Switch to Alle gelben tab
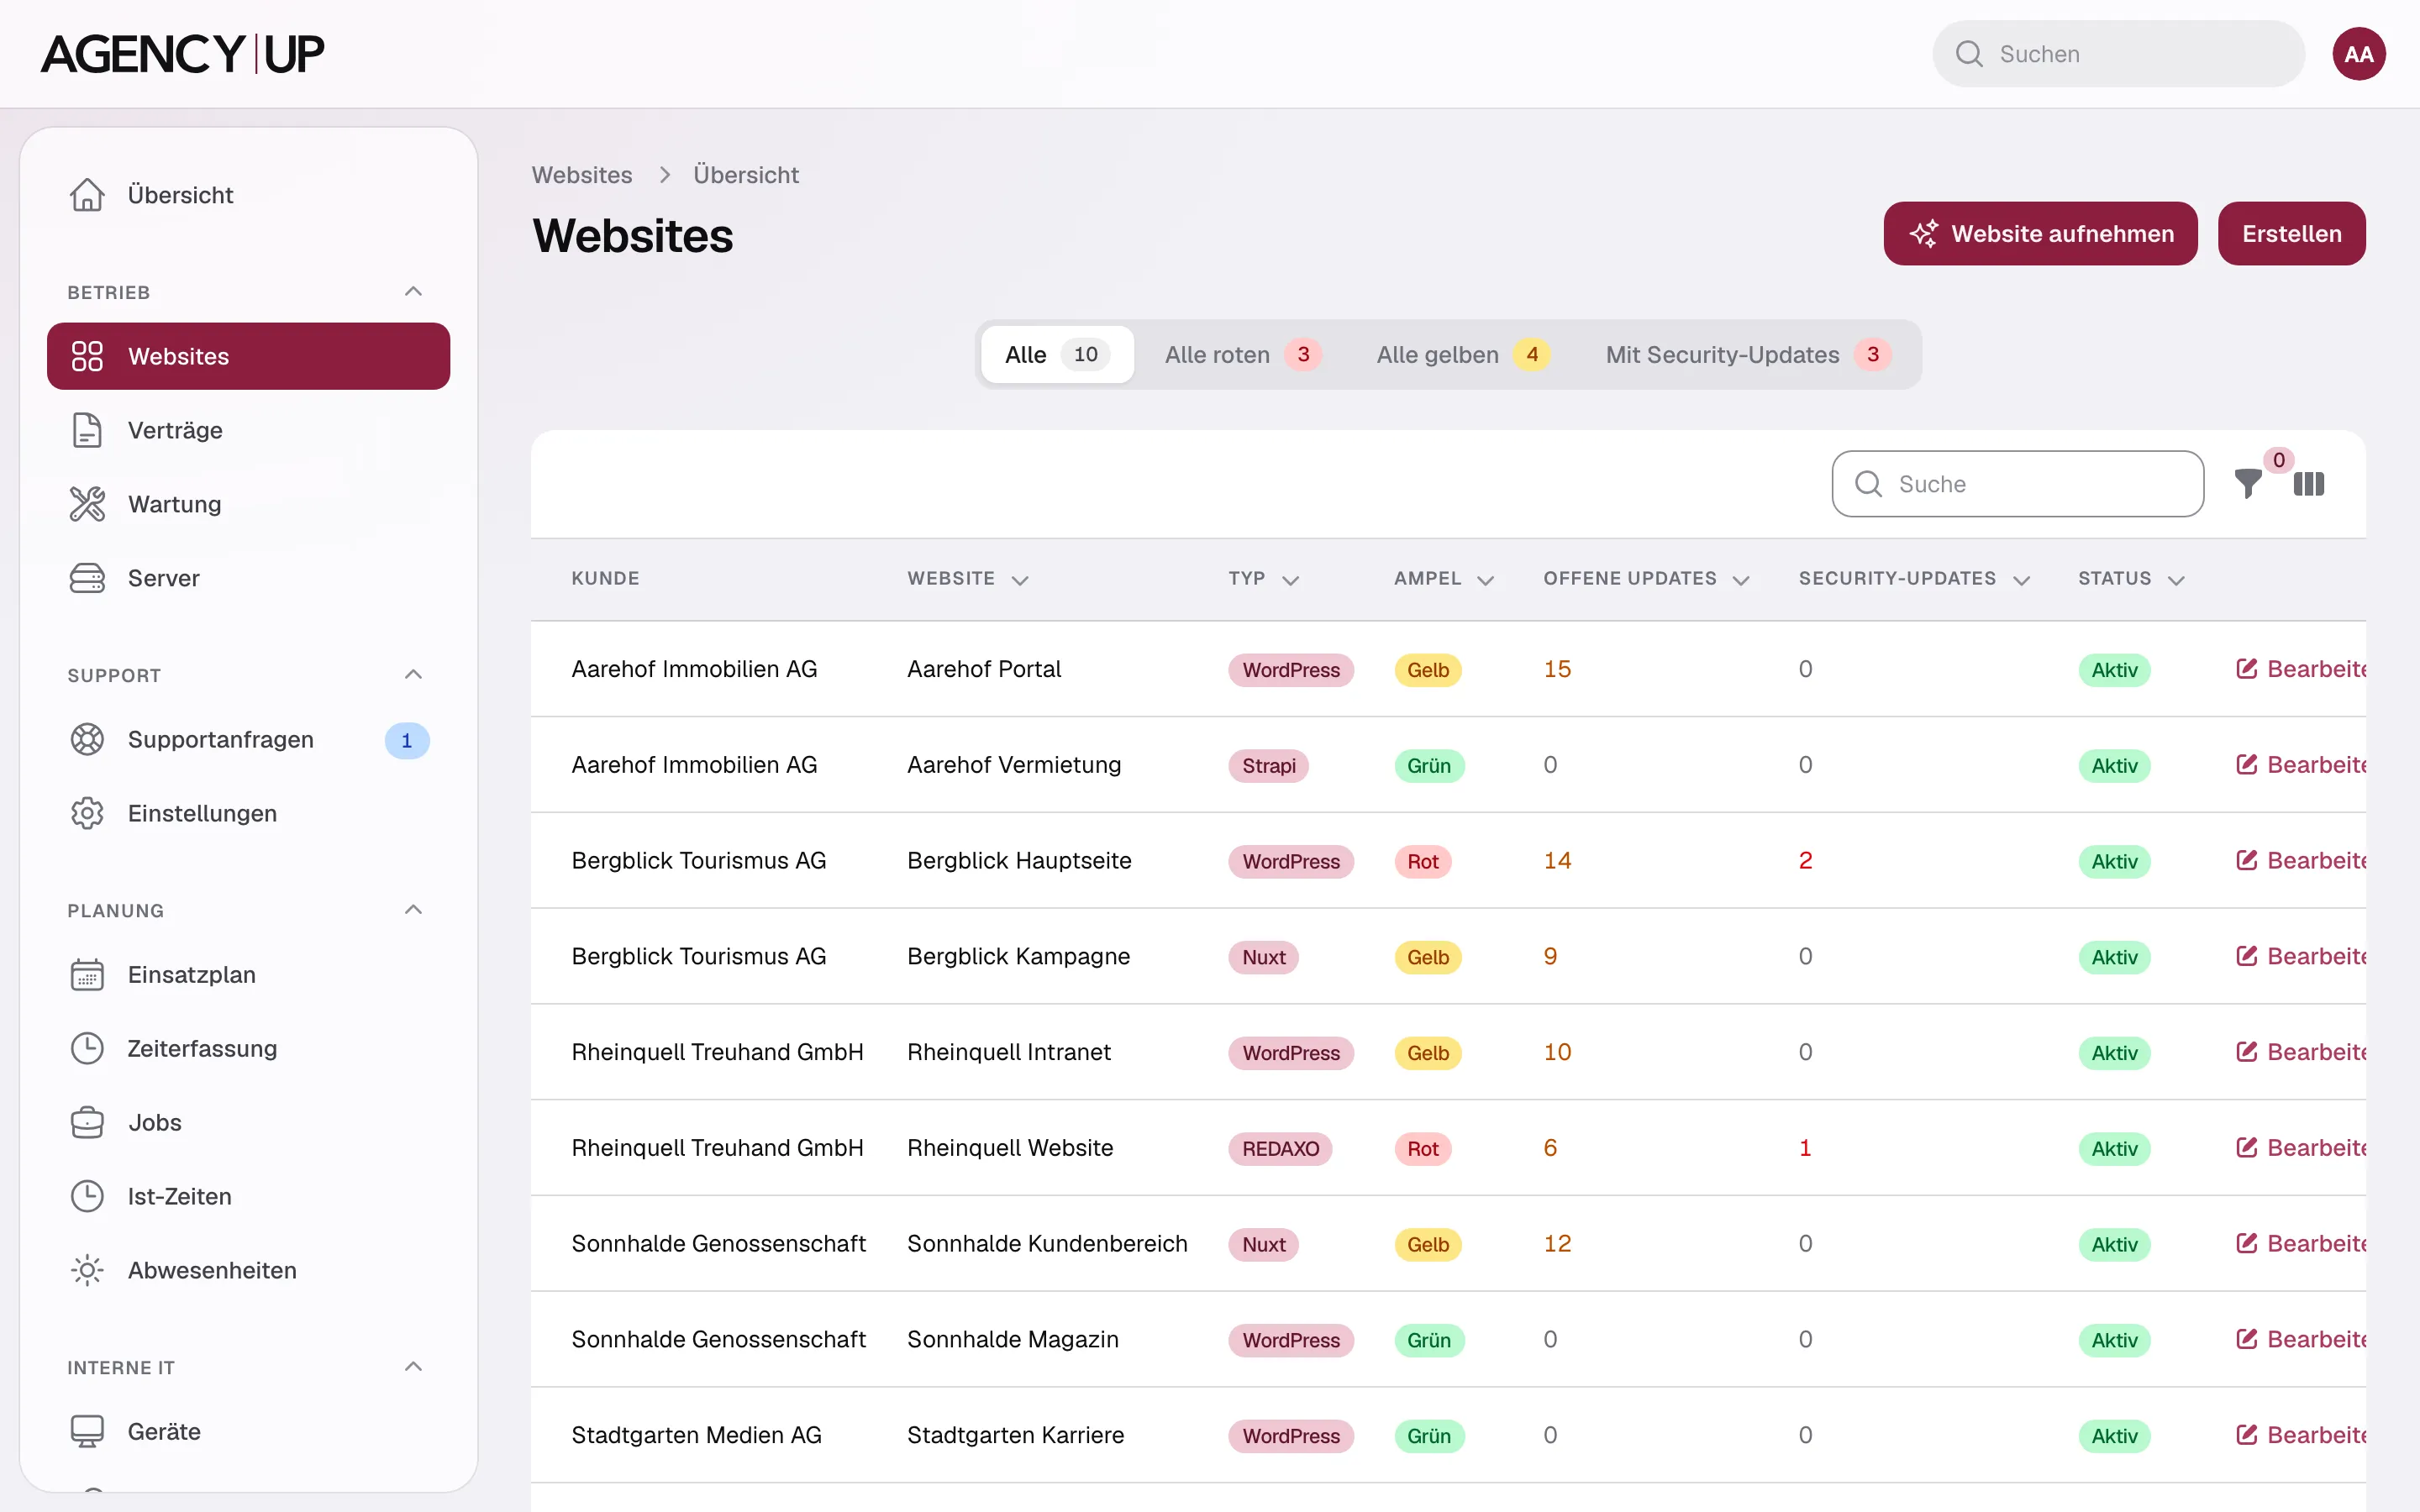Screen dimensions: 2420x1512 point(1463,355)
